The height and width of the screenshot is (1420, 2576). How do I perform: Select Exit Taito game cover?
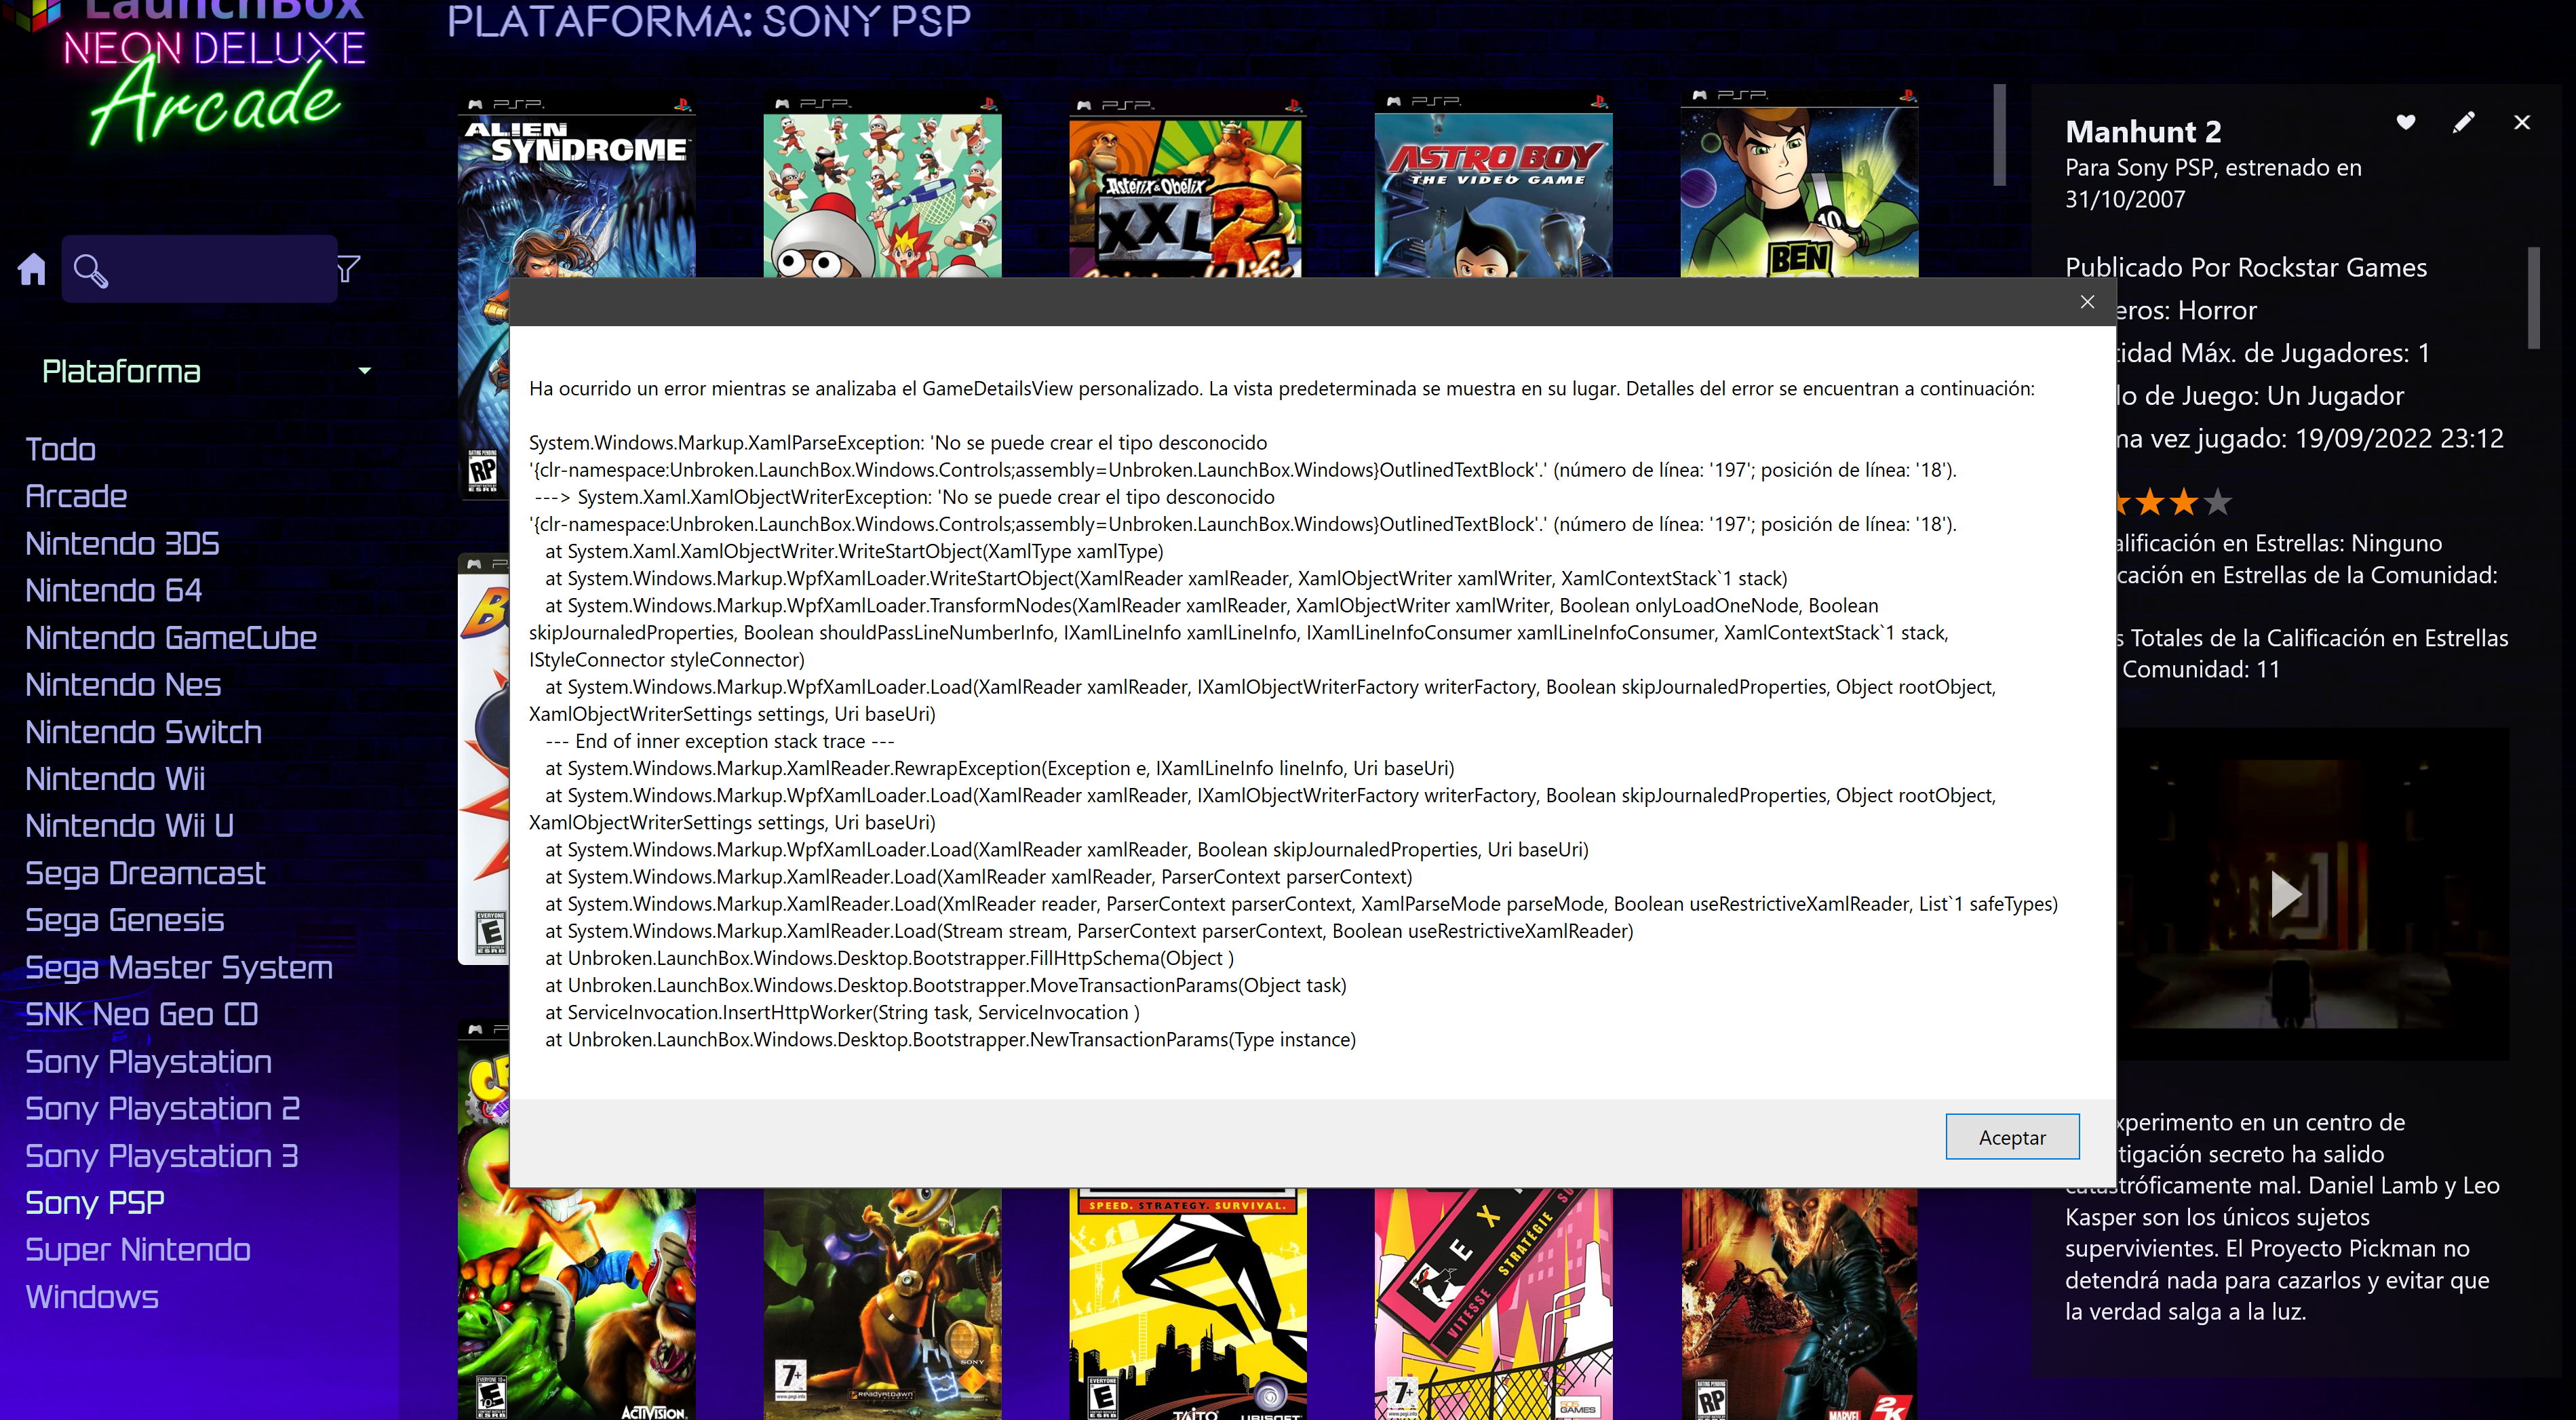tap(1187, 1303)
